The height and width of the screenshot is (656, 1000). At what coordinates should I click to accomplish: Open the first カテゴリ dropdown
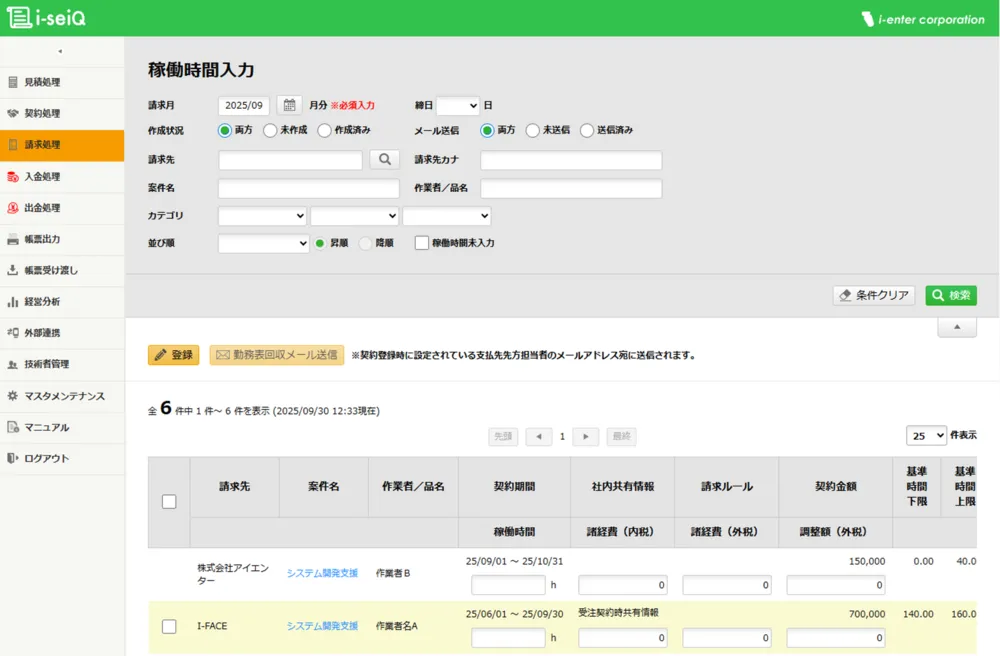point(262,215)
